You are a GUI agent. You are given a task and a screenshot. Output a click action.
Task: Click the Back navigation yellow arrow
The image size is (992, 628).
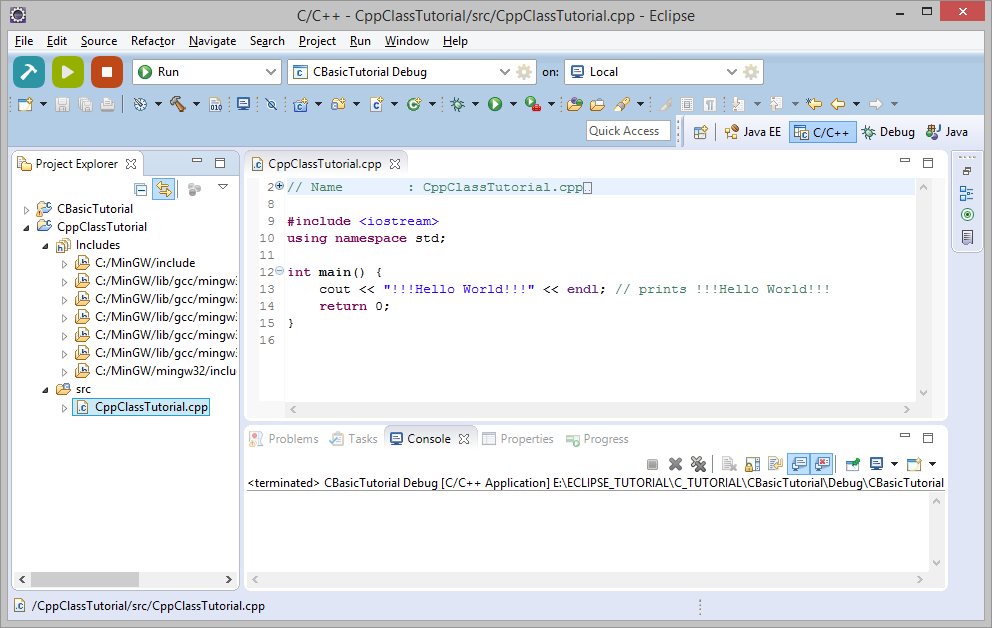coord(838,104)
